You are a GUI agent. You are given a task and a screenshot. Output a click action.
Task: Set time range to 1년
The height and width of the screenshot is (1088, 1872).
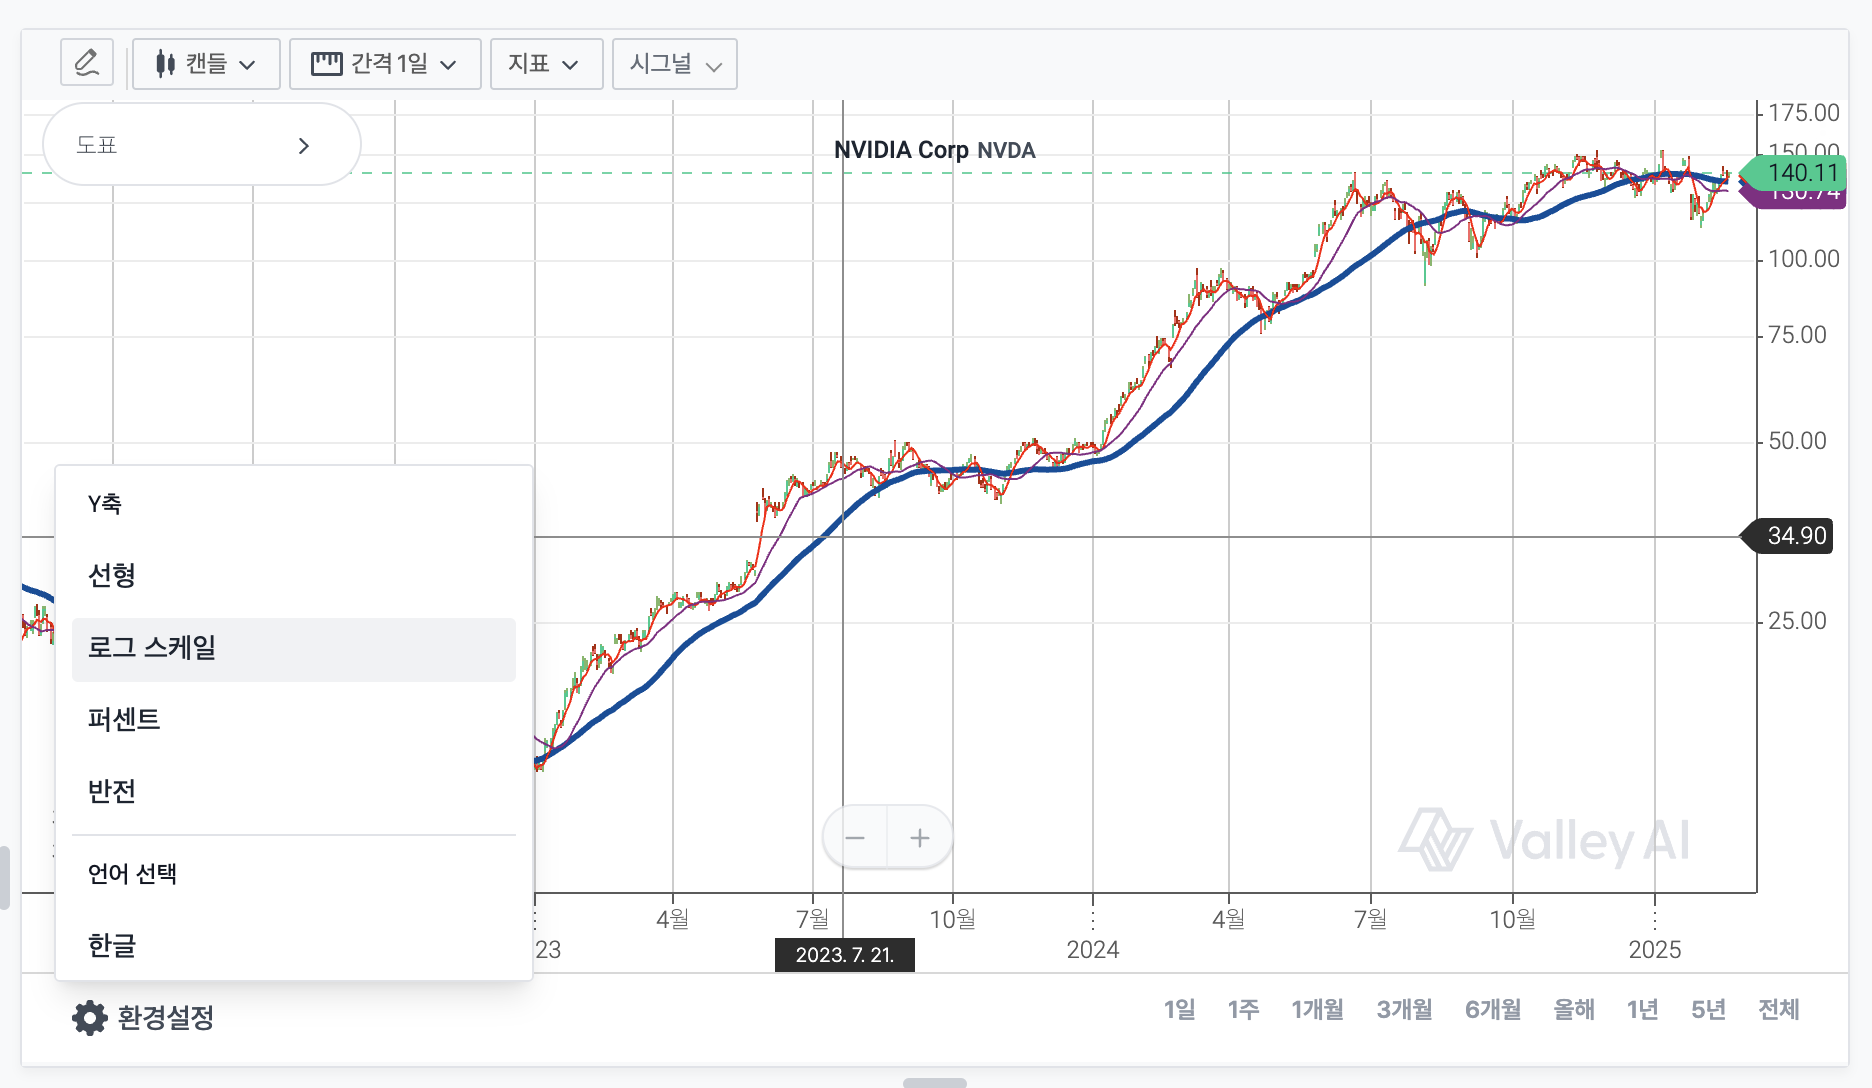click(1643, 1010)
